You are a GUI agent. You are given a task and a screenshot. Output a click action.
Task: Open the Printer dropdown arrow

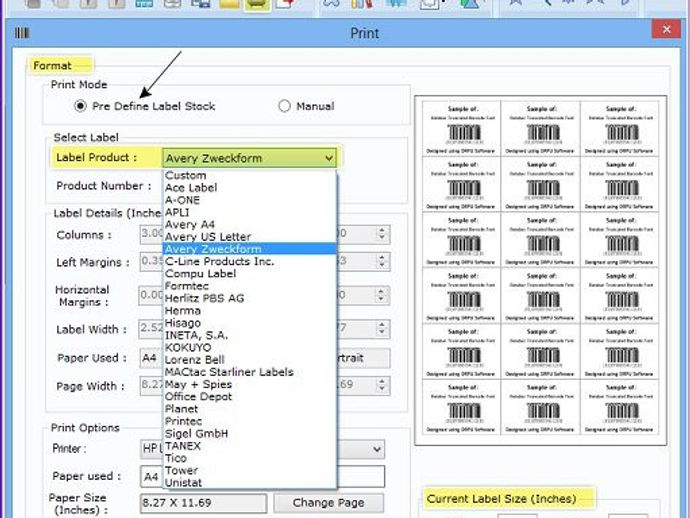coord(377,449)
